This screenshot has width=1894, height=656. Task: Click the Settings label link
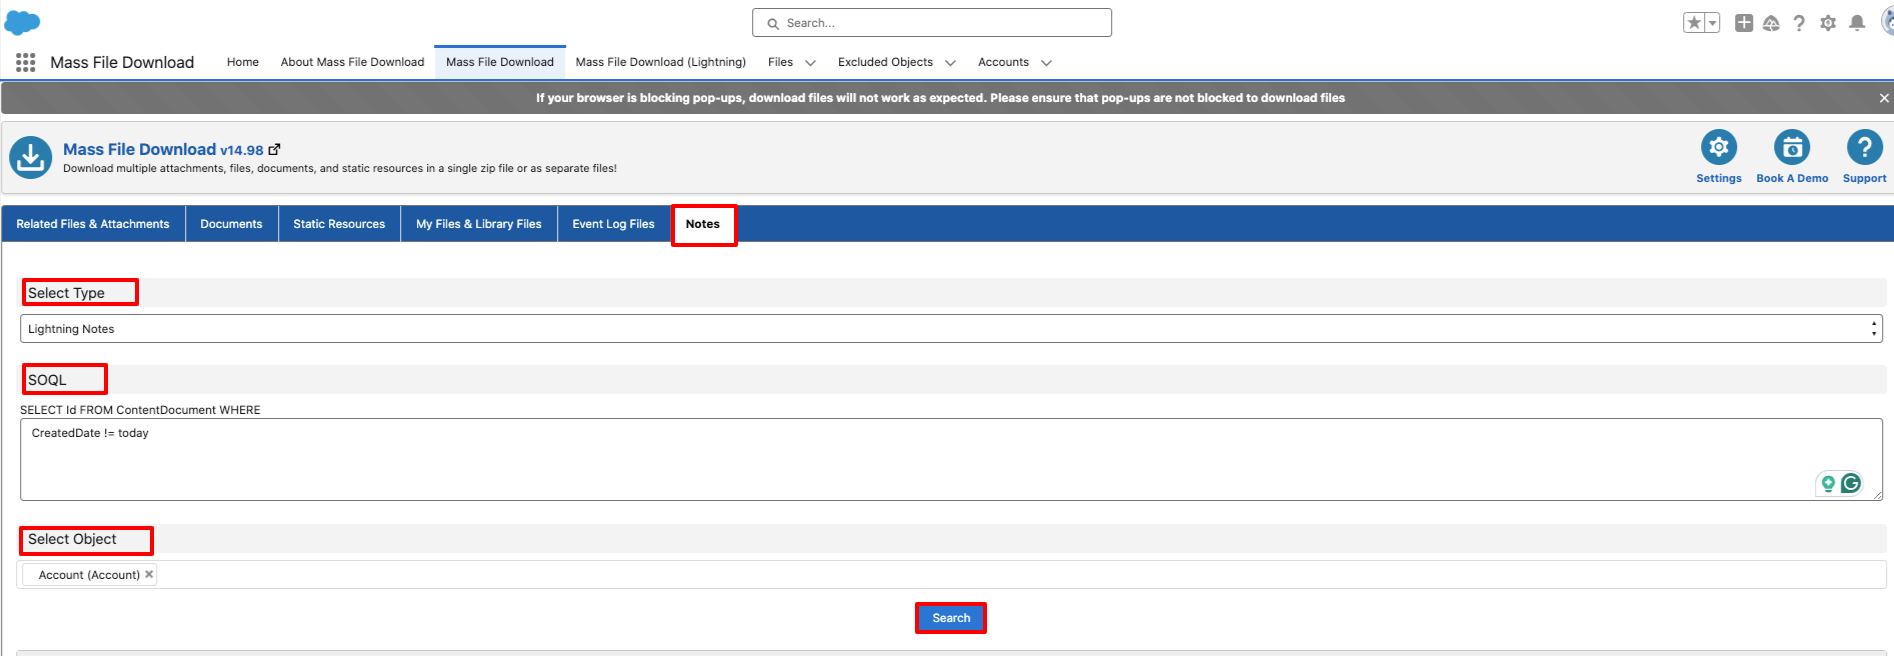[1718, 178]
